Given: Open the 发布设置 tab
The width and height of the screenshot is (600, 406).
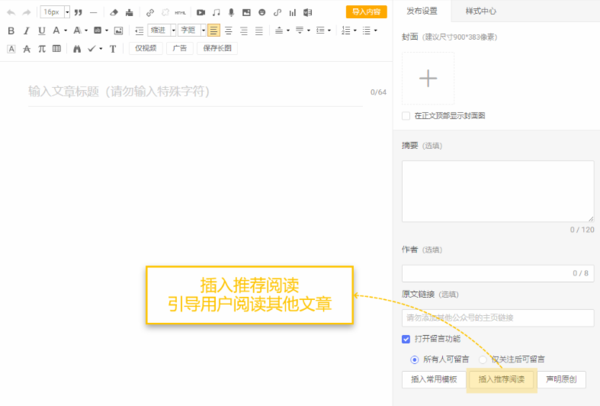Looking at the screenshot, I should 422,11.
